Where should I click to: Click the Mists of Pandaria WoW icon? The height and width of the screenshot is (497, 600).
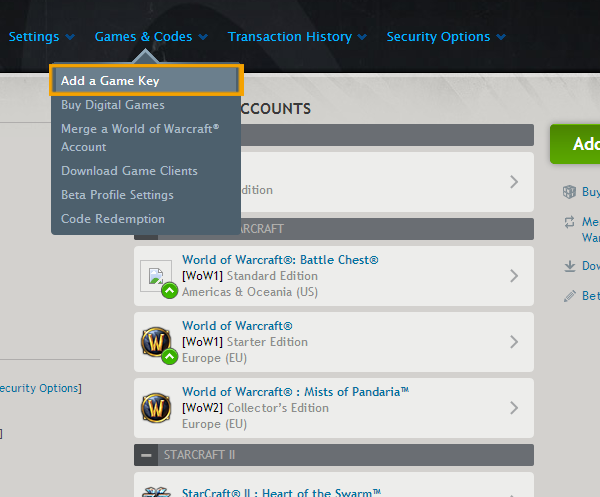[x=156, y=408]
